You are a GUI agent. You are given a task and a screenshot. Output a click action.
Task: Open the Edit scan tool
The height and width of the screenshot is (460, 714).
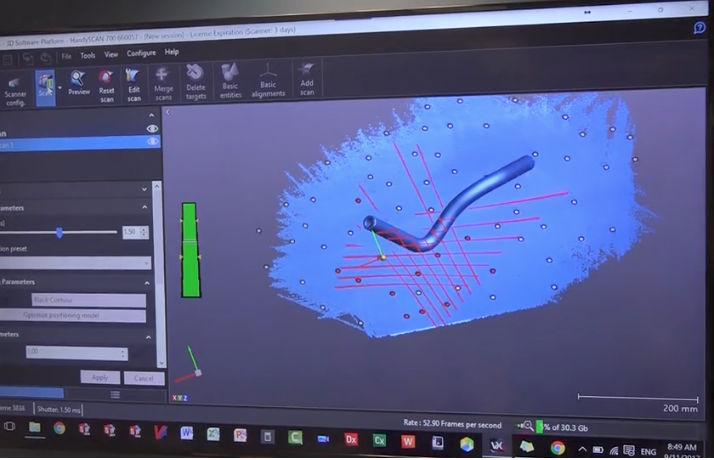coord(133,85)
